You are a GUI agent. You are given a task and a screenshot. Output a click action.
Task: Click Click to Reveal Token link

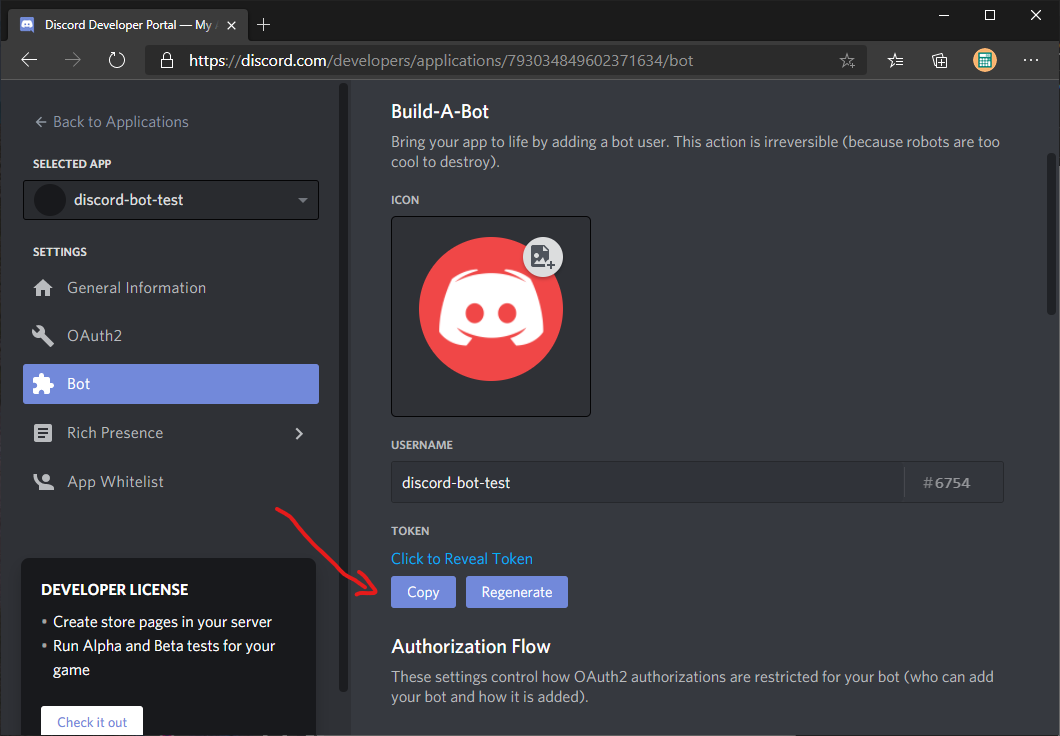pyautogui.click(x=462, y=559)
